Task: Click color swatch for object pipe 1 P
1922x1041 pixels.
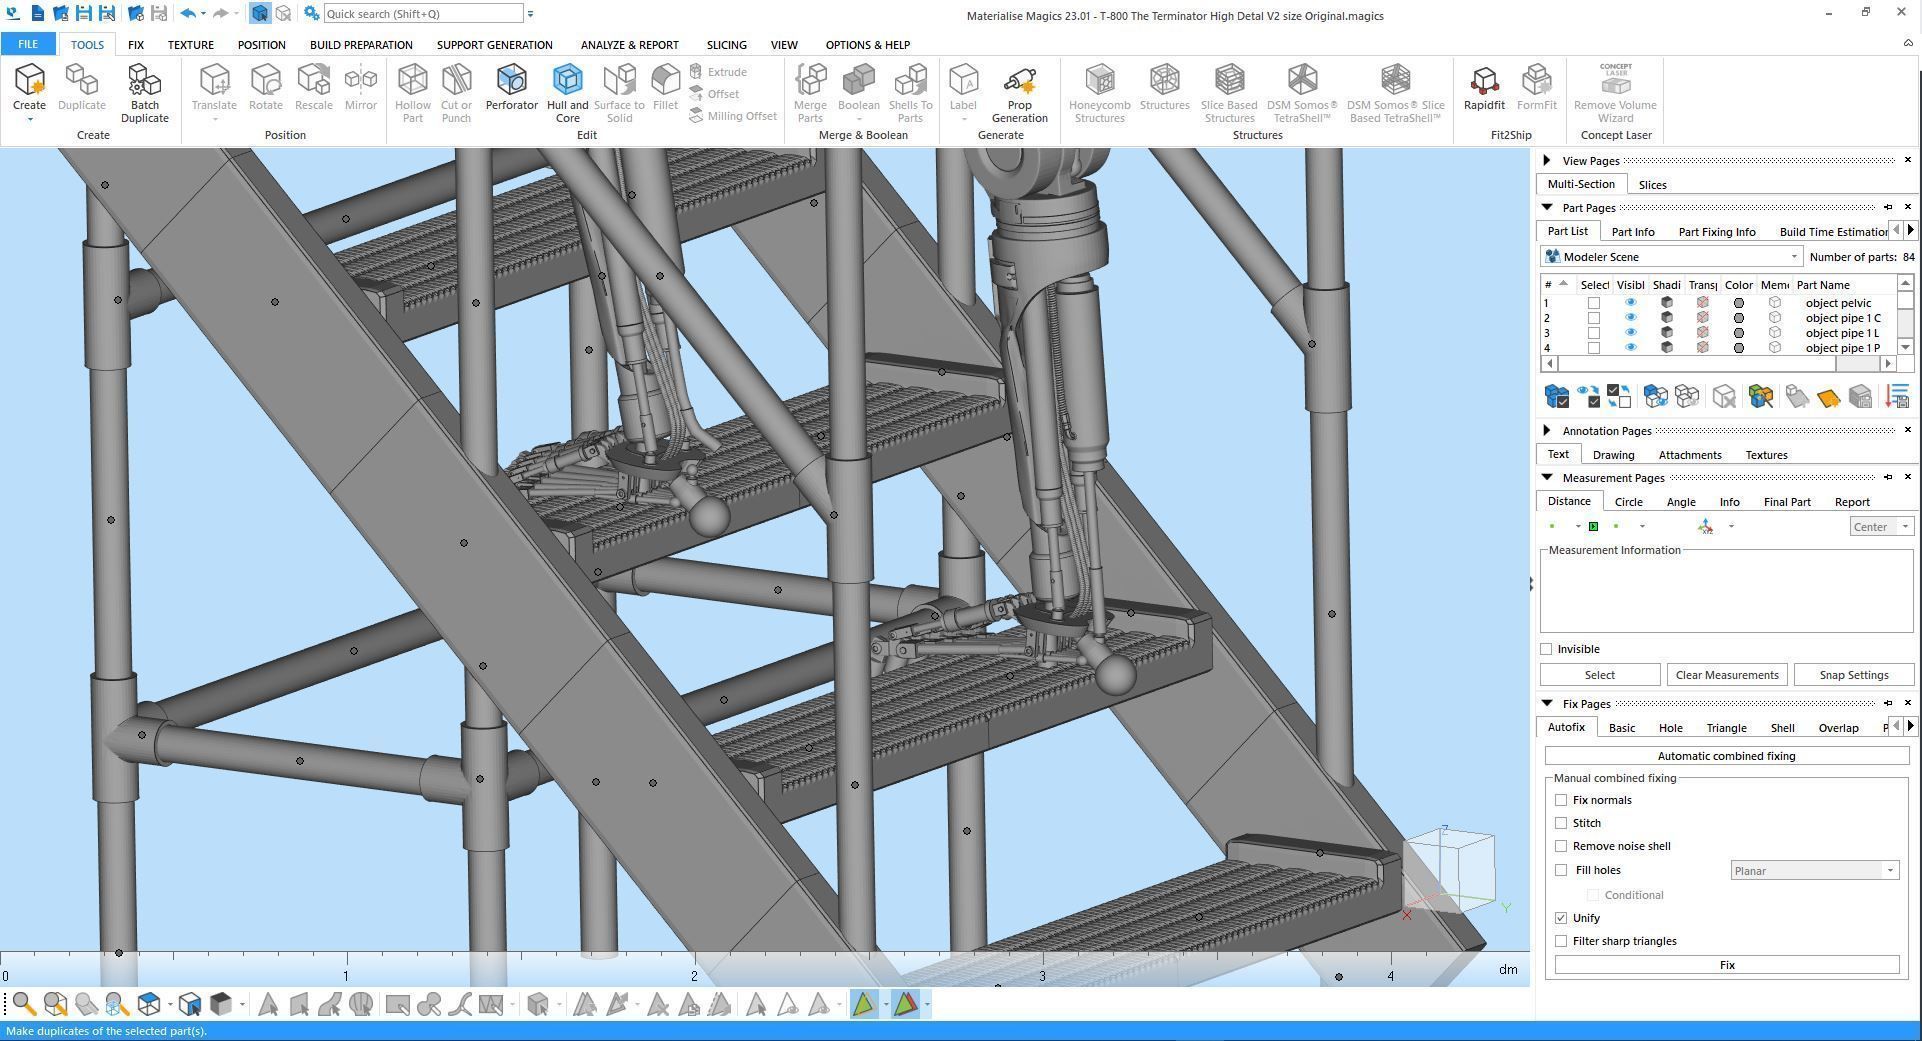Action: (x=1739, y=348)
